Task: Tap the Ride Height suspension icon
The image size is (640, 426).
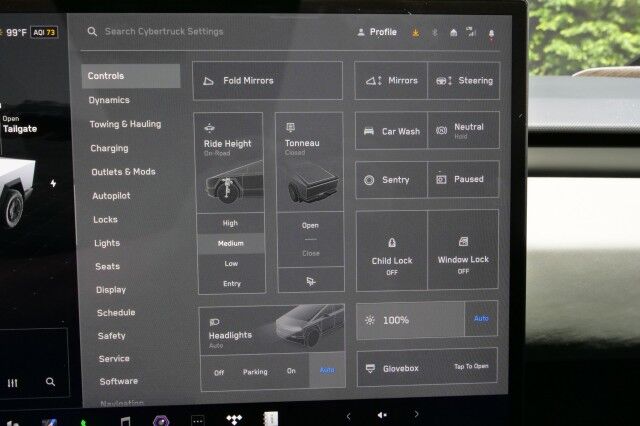Action: 209,128
